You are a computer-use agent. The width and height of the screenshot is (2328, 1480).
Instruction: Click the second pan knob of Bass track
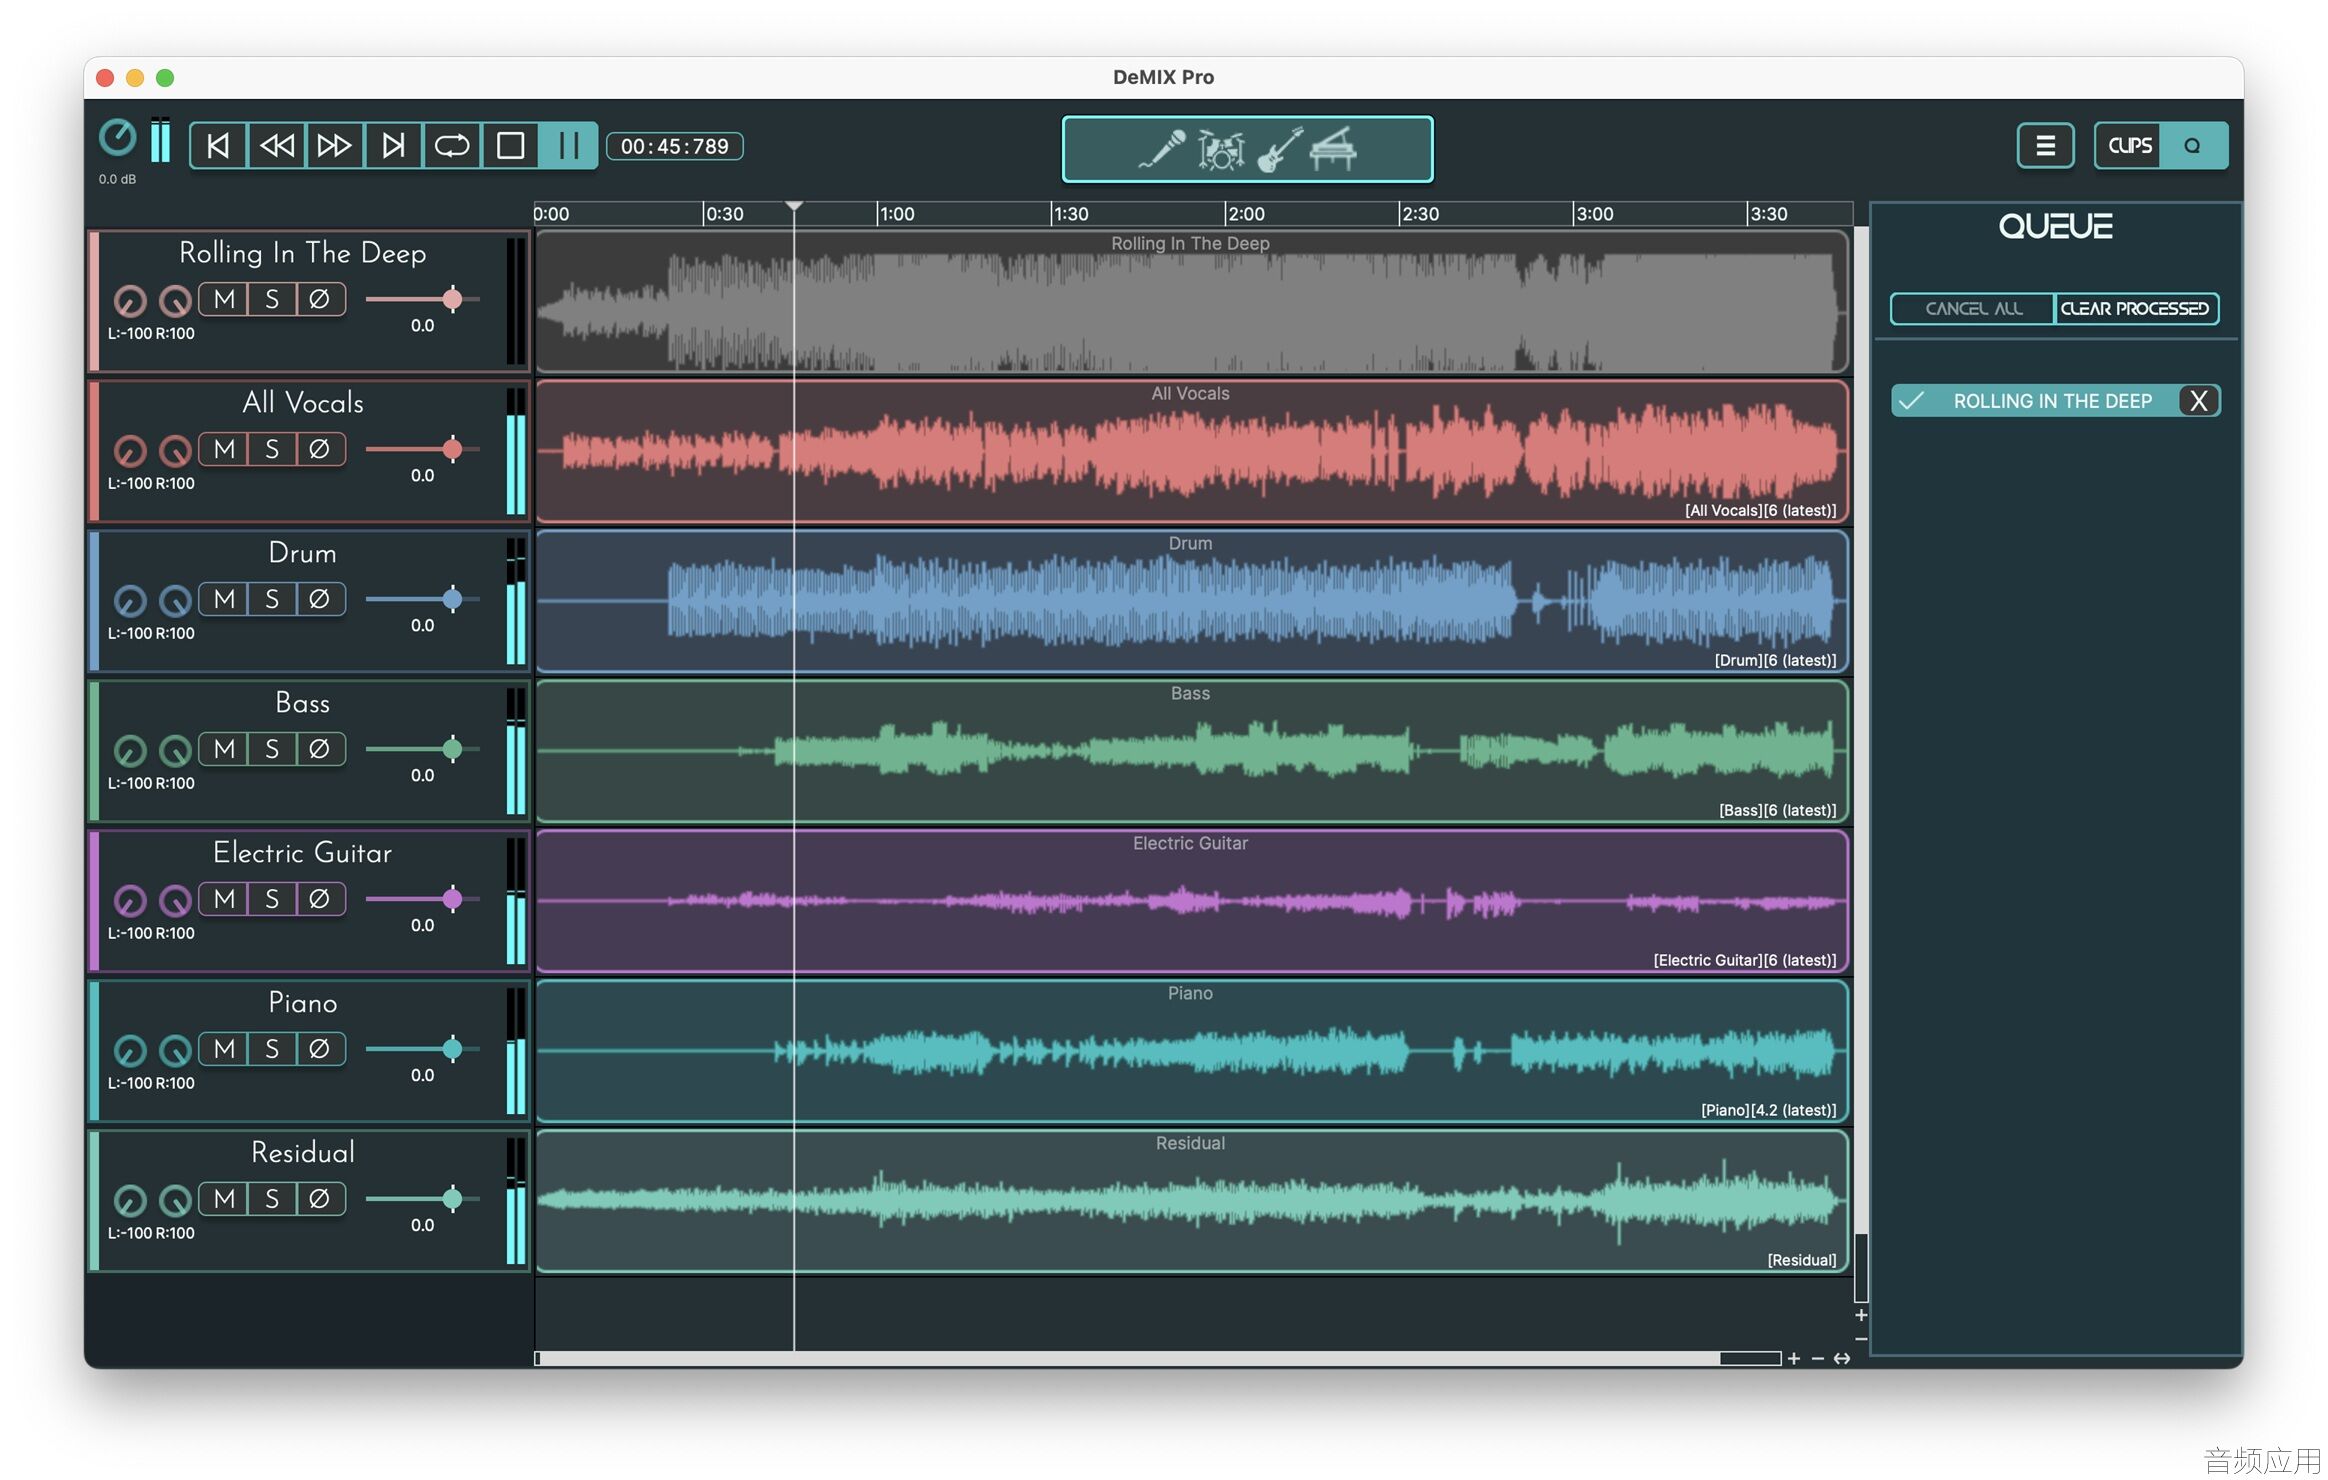tap(175, 751)
